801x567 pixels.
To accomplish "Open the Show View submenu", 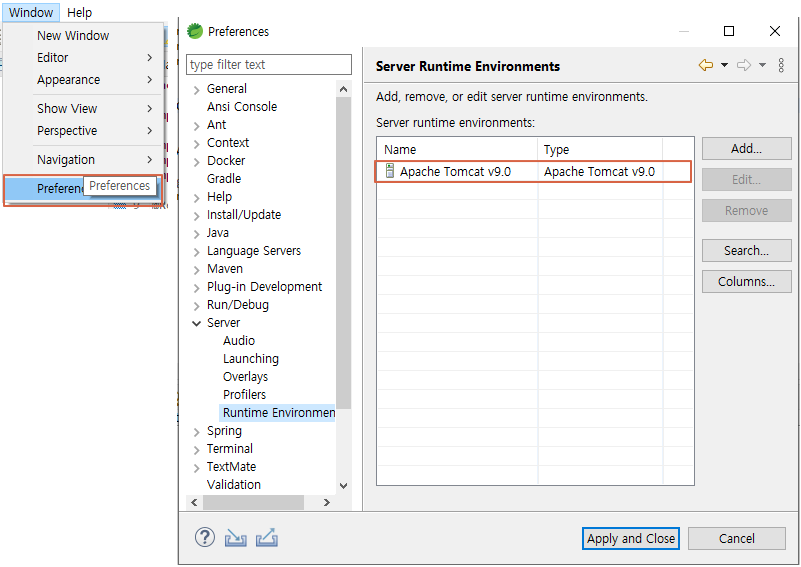I will click(x=83, y=108).
